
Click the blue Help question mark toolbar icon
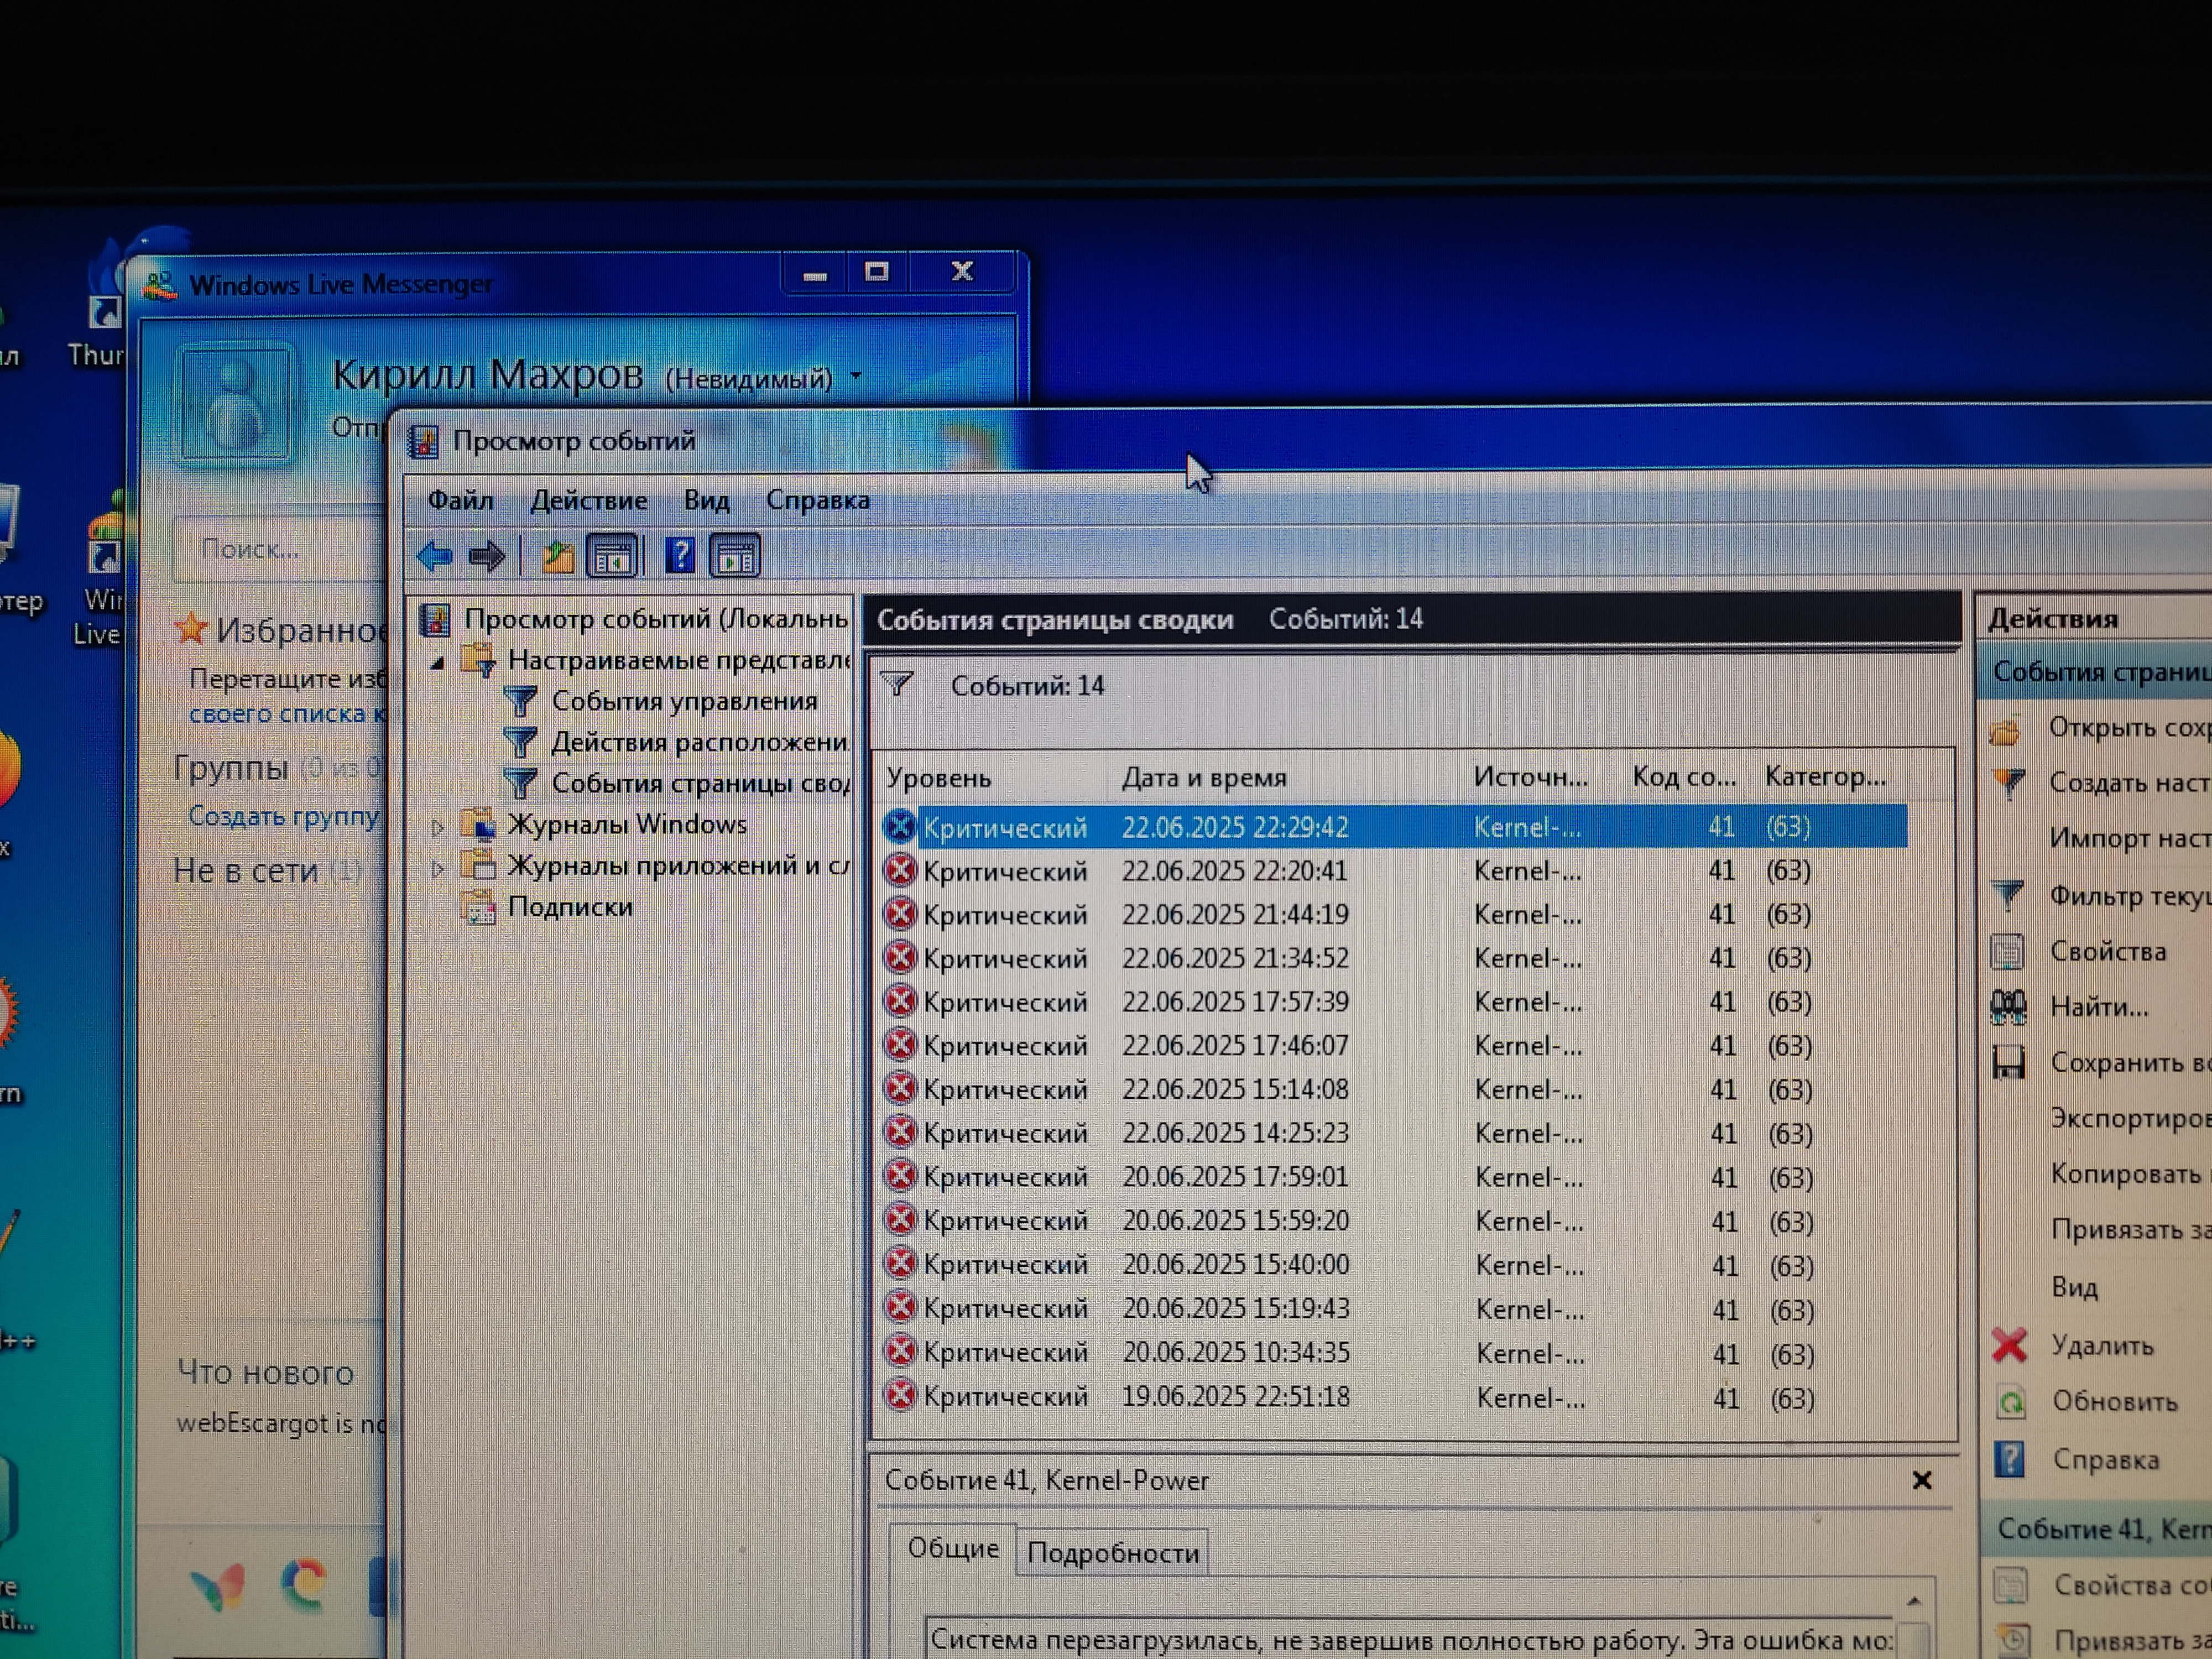pyautogui.click(x=680, y=556)
